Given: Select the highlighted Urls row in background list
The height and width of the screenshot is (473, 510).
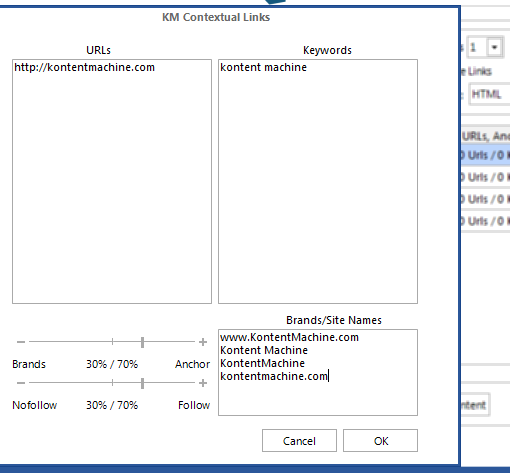Looking at the screenshot, I should pos(486,155).
